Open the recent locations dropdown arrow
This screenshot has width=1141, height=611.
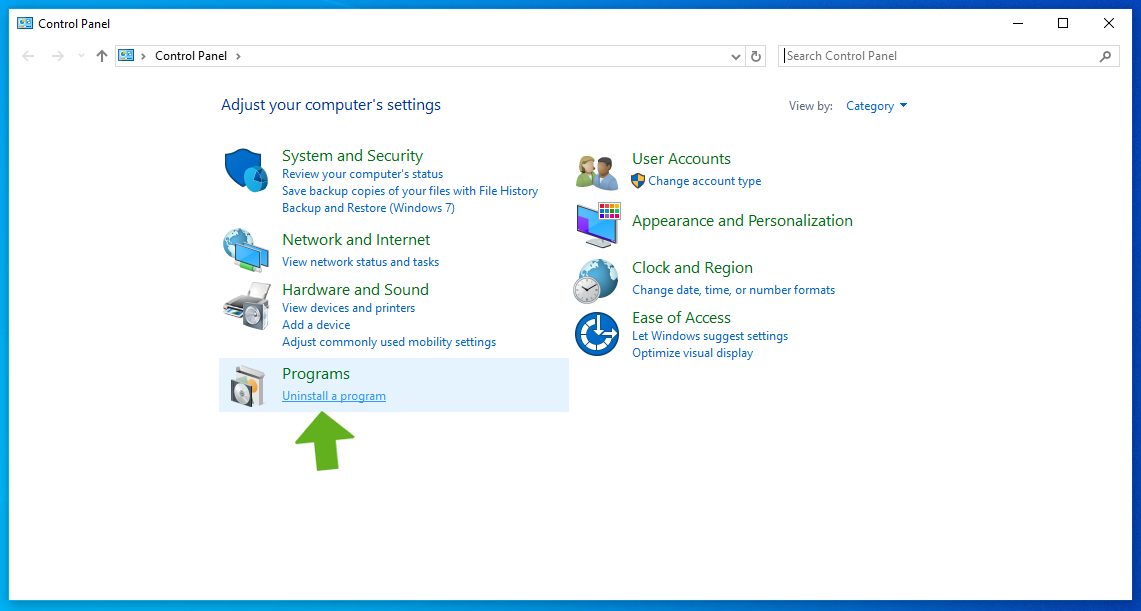click(x=81, y=56)
